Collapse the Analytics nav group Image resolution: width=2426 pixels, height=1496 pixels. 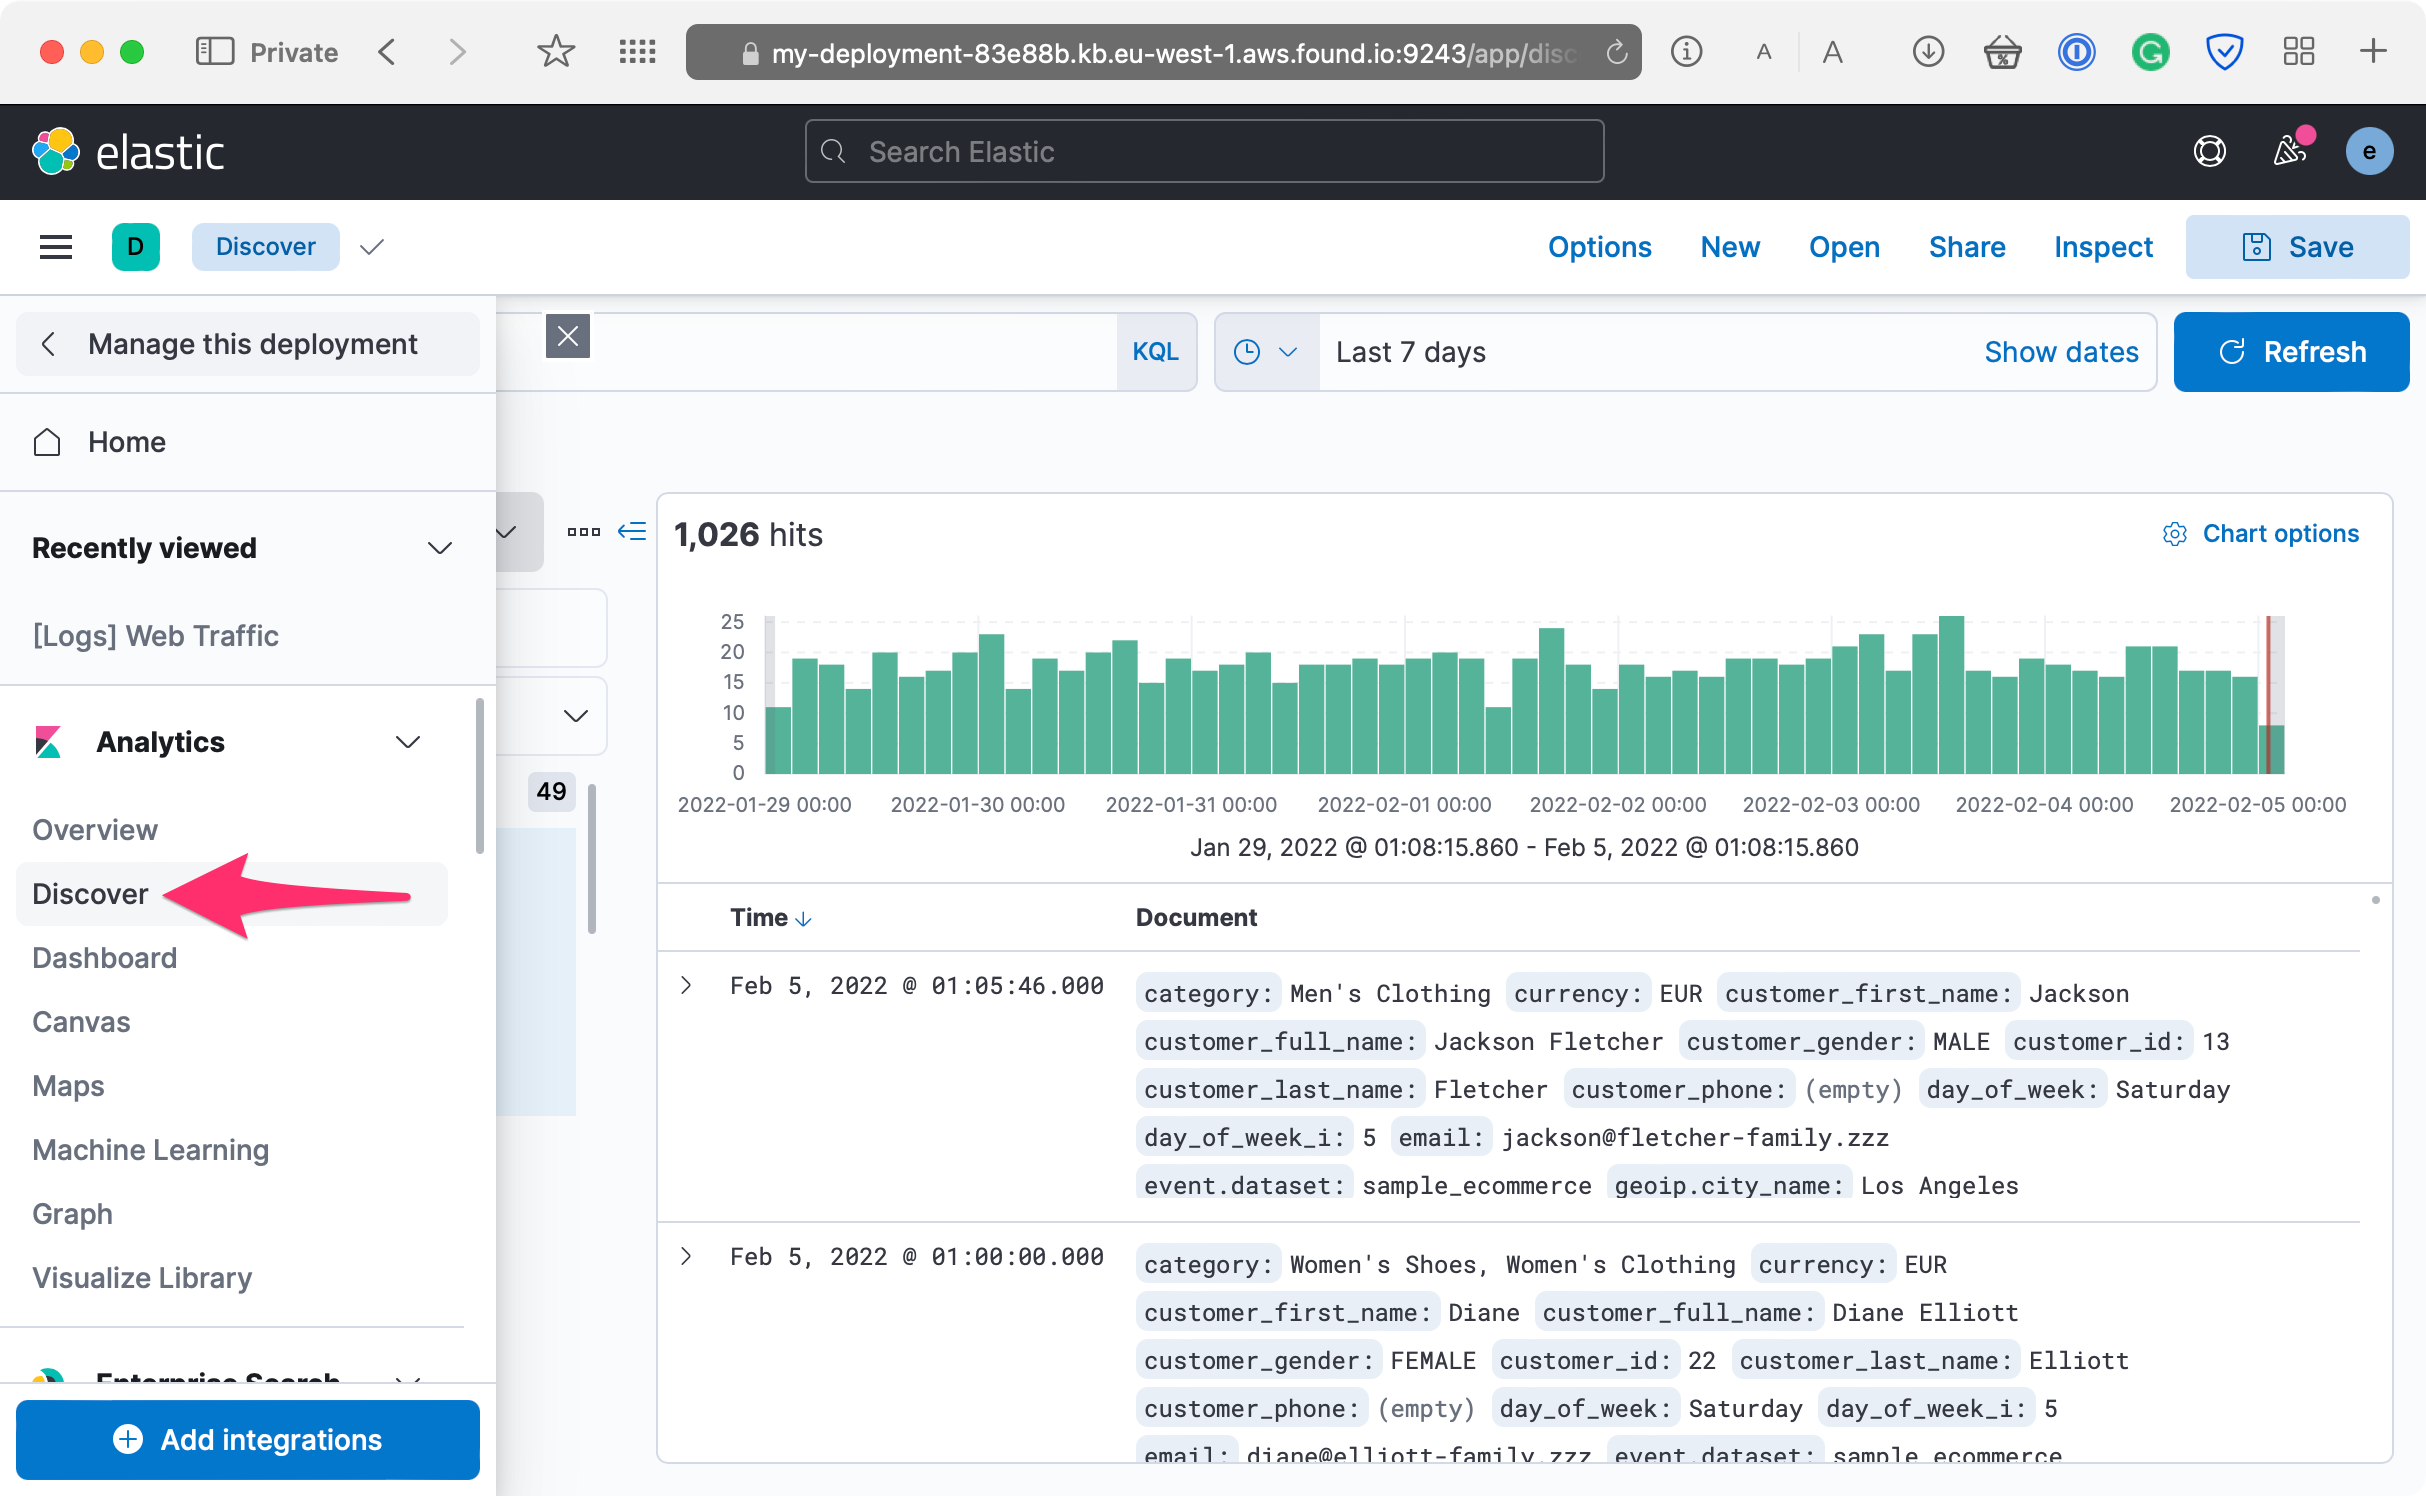[407, 742]
